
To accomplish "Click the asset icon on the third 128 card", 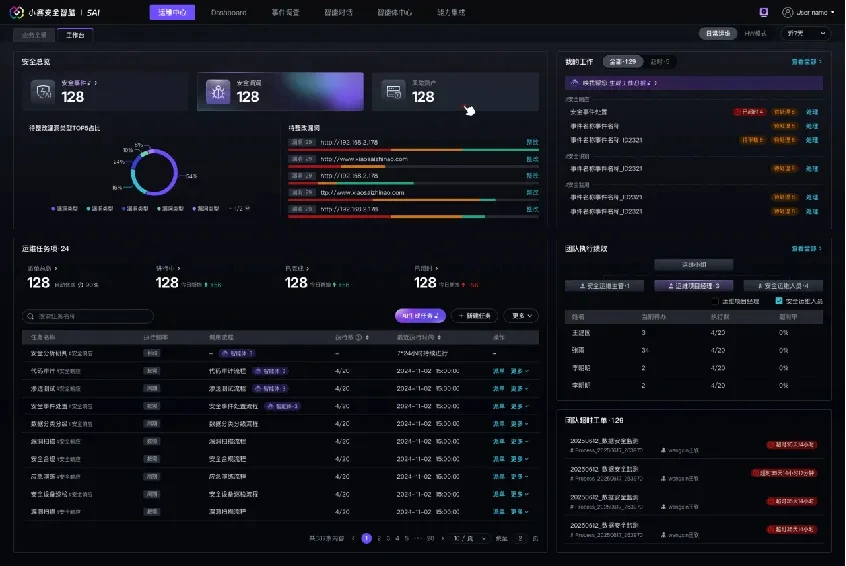I will coord(393,92).
